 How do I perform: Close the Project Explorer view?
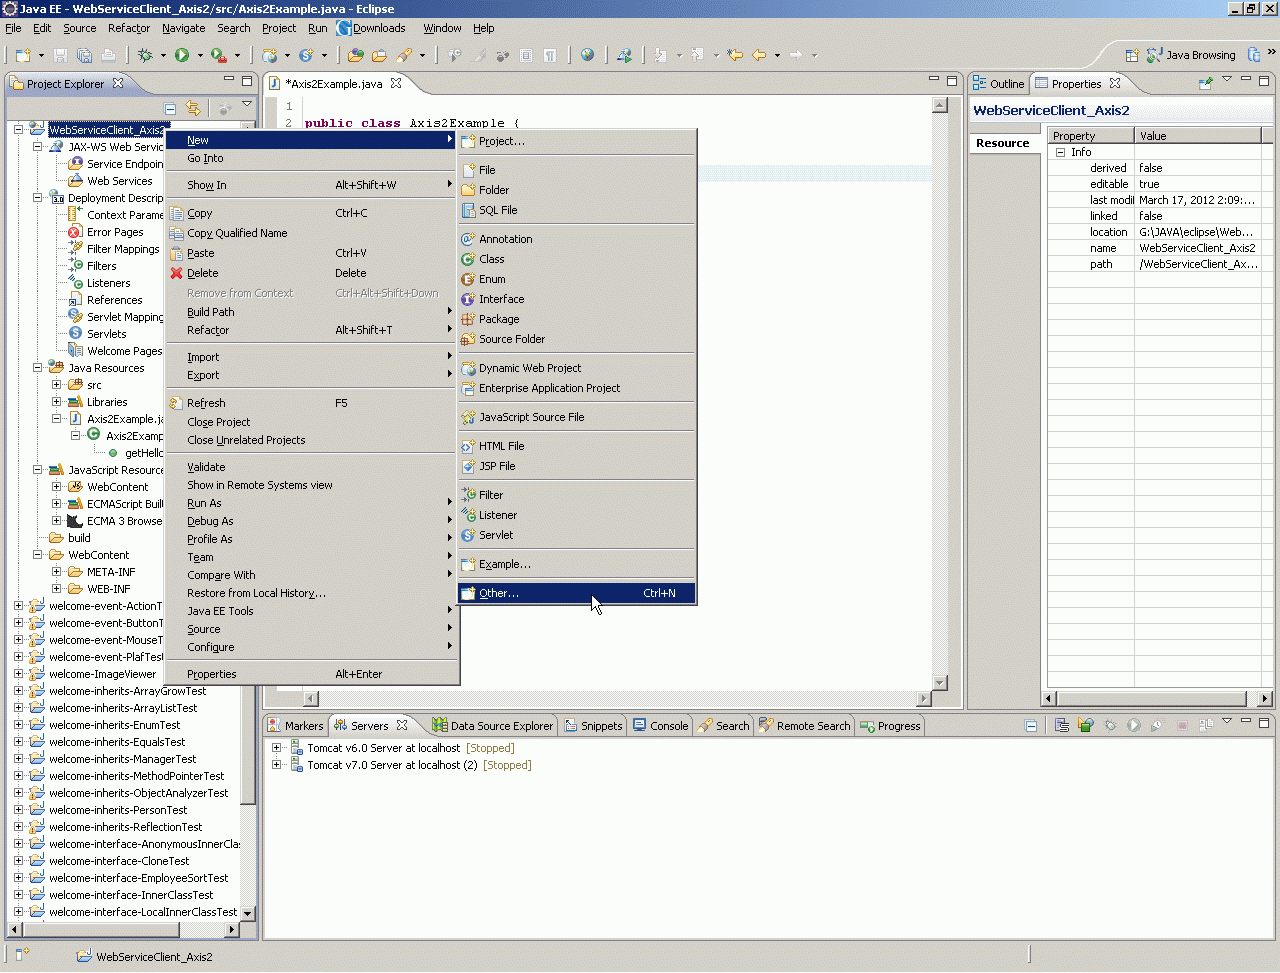tap(118, 83)
